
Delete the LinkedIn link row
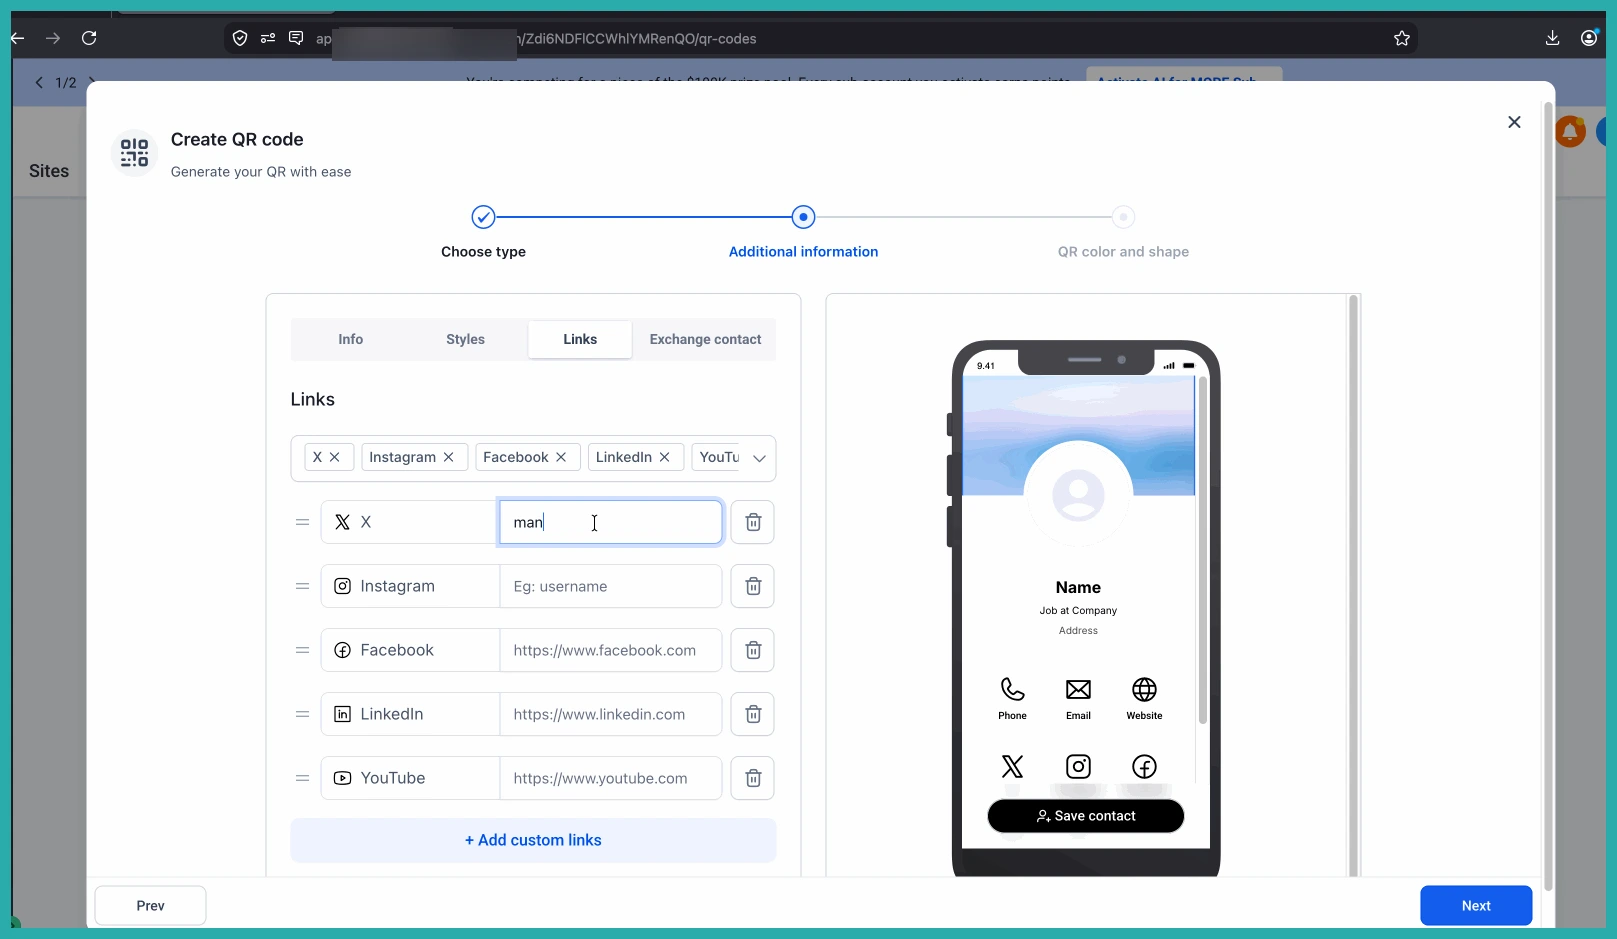pos(753,714)
